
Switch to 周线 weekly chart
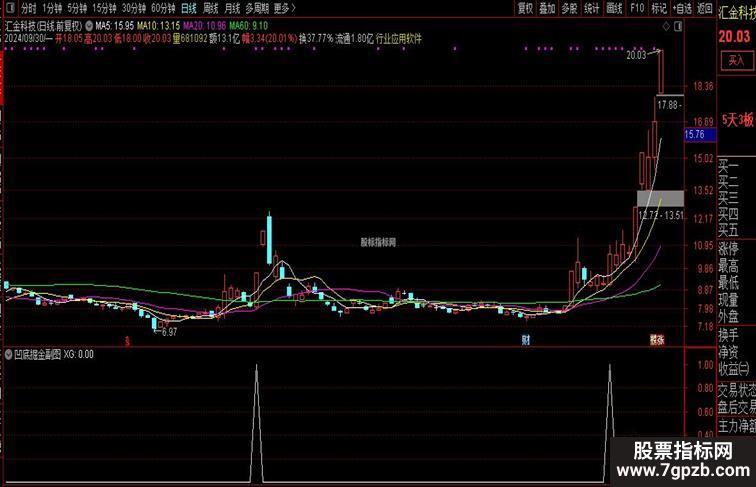pyautogui.click(x=211, y=8)
